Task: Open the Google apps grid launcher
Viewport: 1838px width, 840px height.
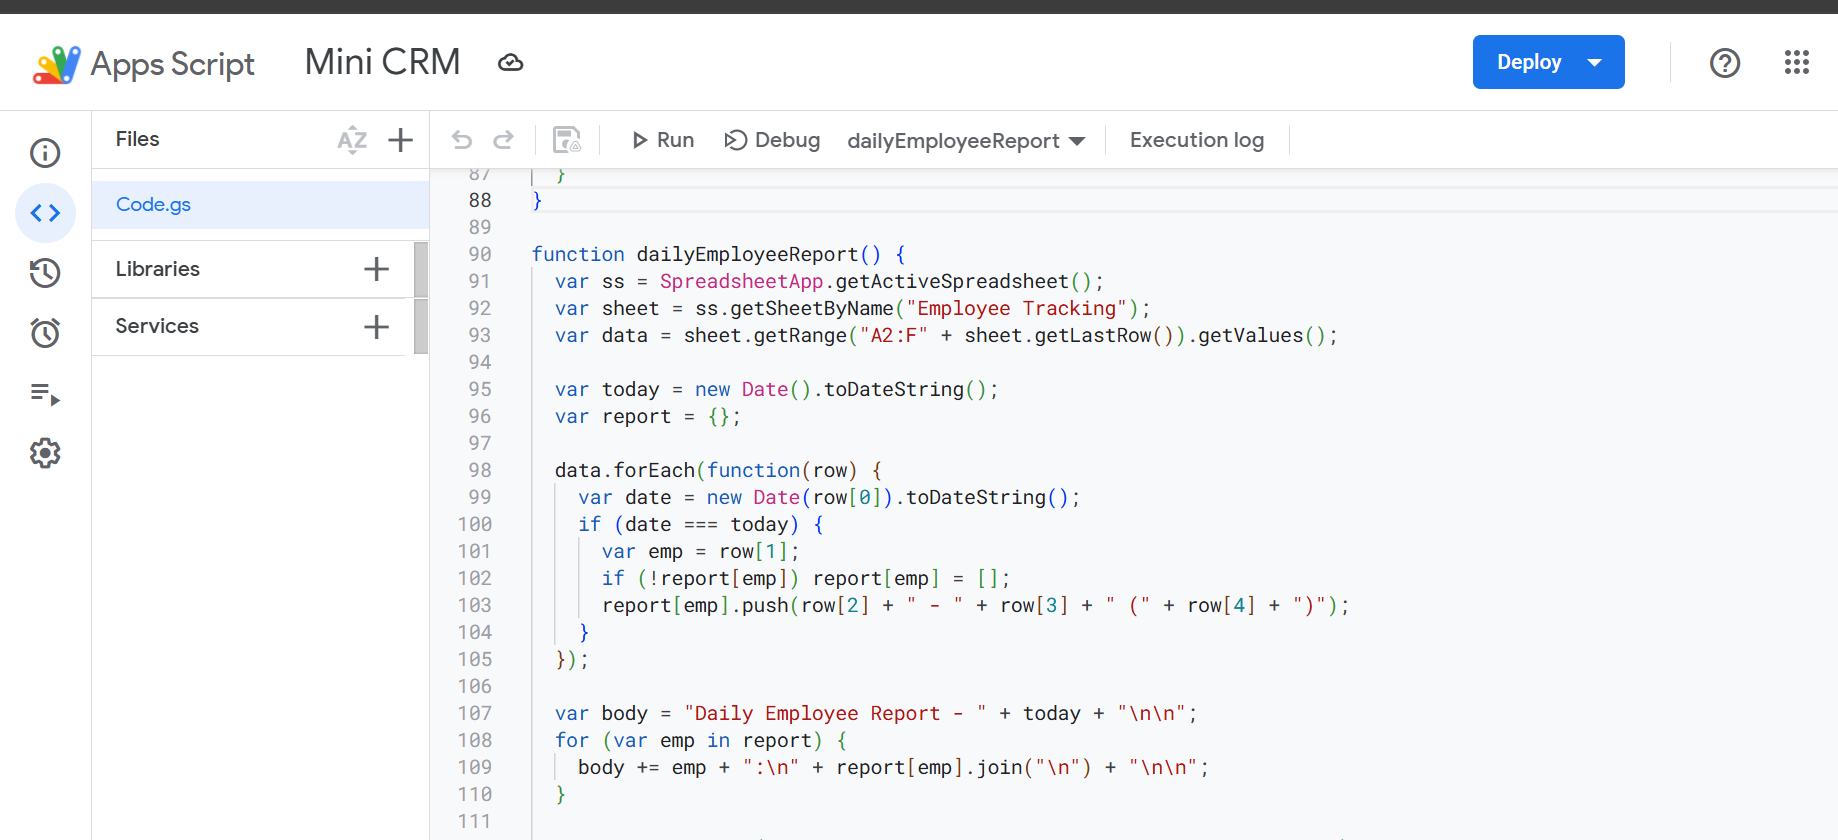Action: [x=1796, y=63]
